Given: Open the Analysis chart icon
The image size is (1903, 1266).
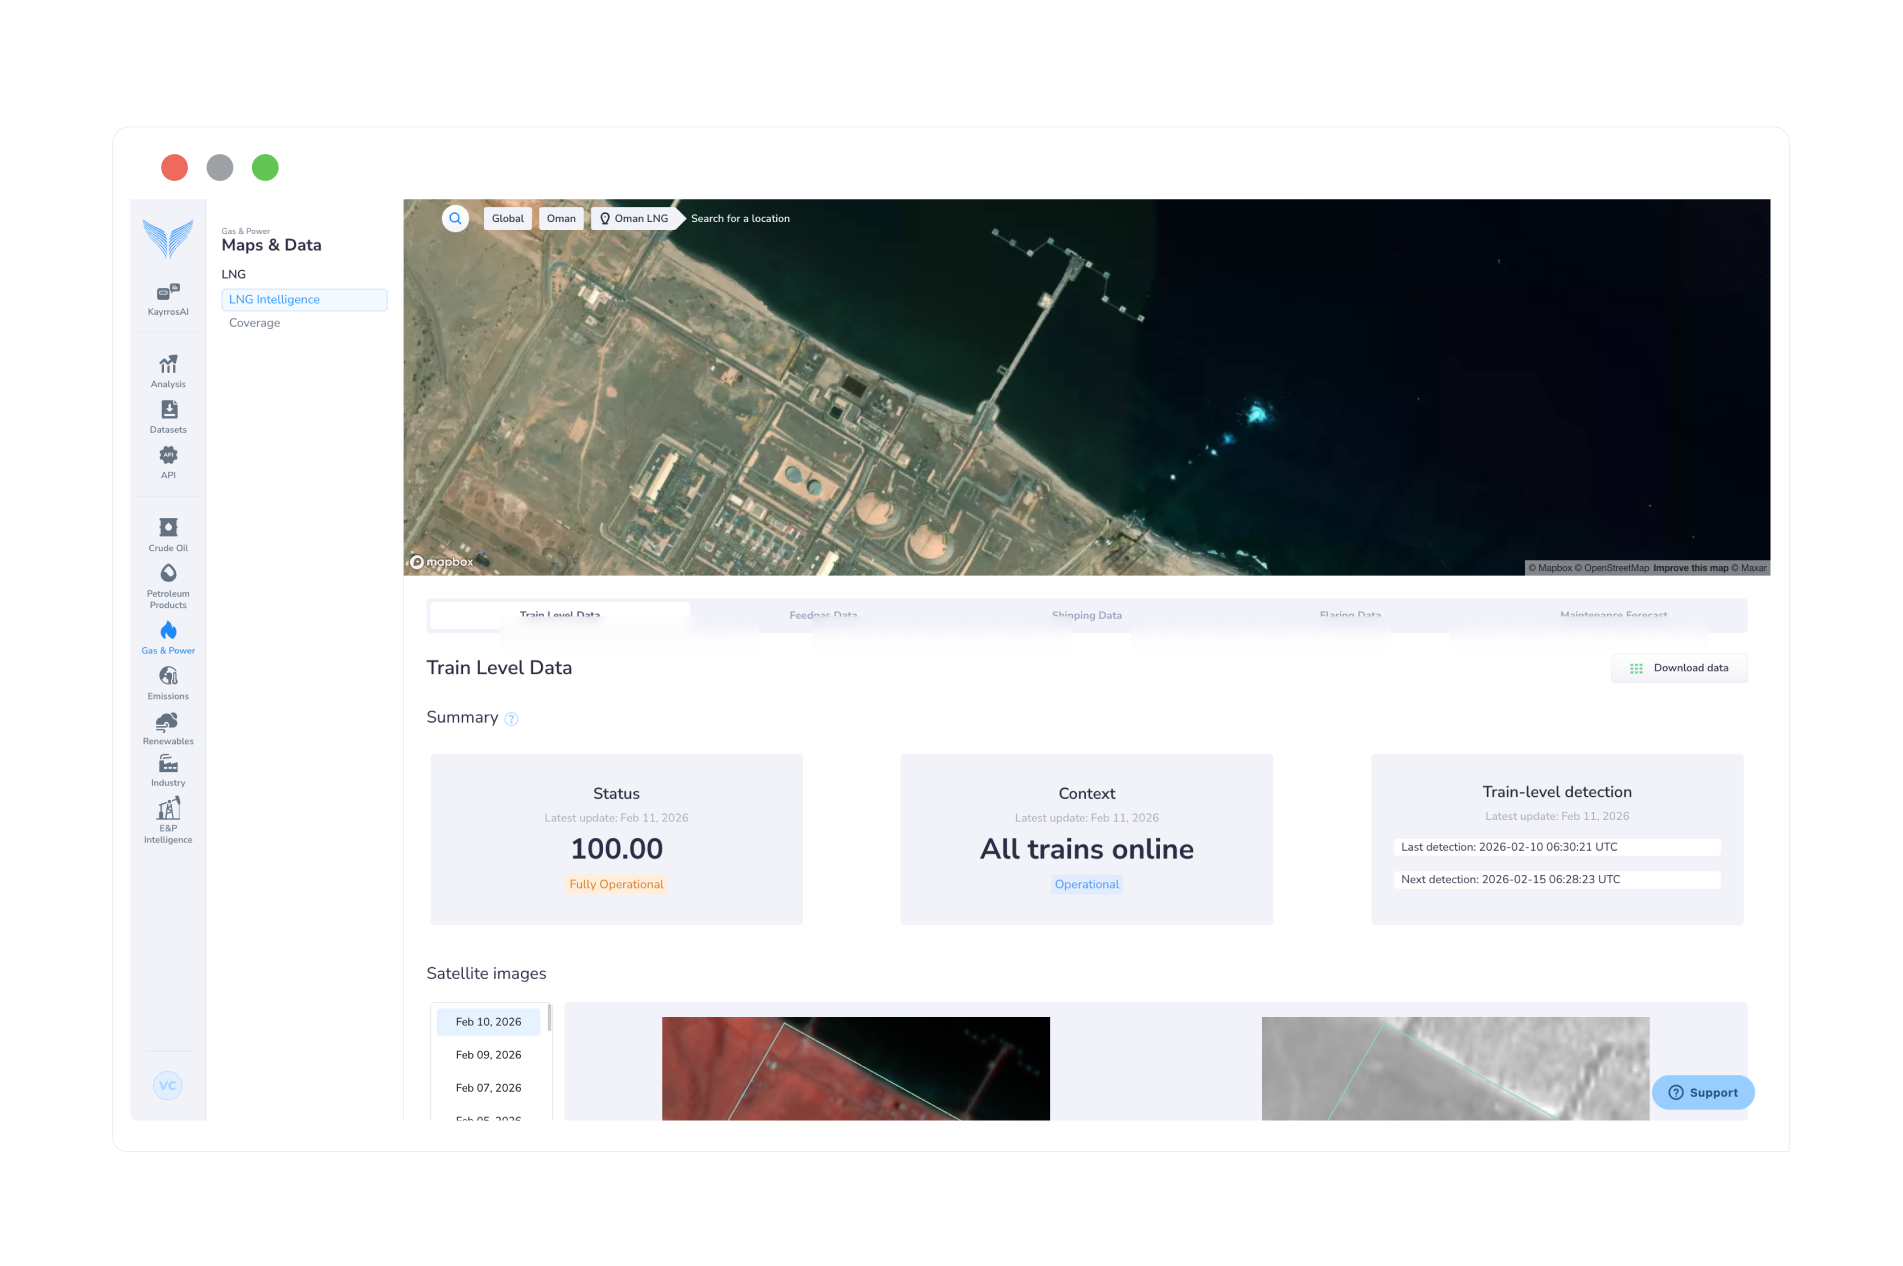Looking at the screenshot, I should click(x=168, y=365).
